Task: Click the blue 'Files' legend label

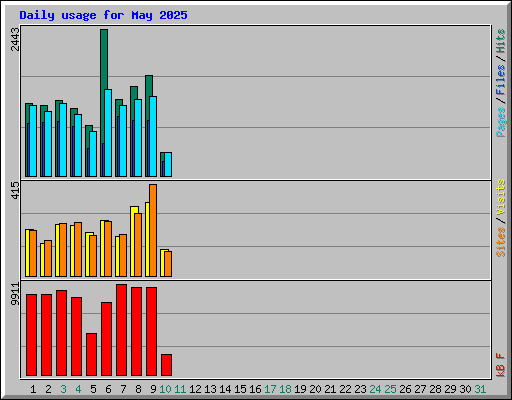Action: coord(501,79)
